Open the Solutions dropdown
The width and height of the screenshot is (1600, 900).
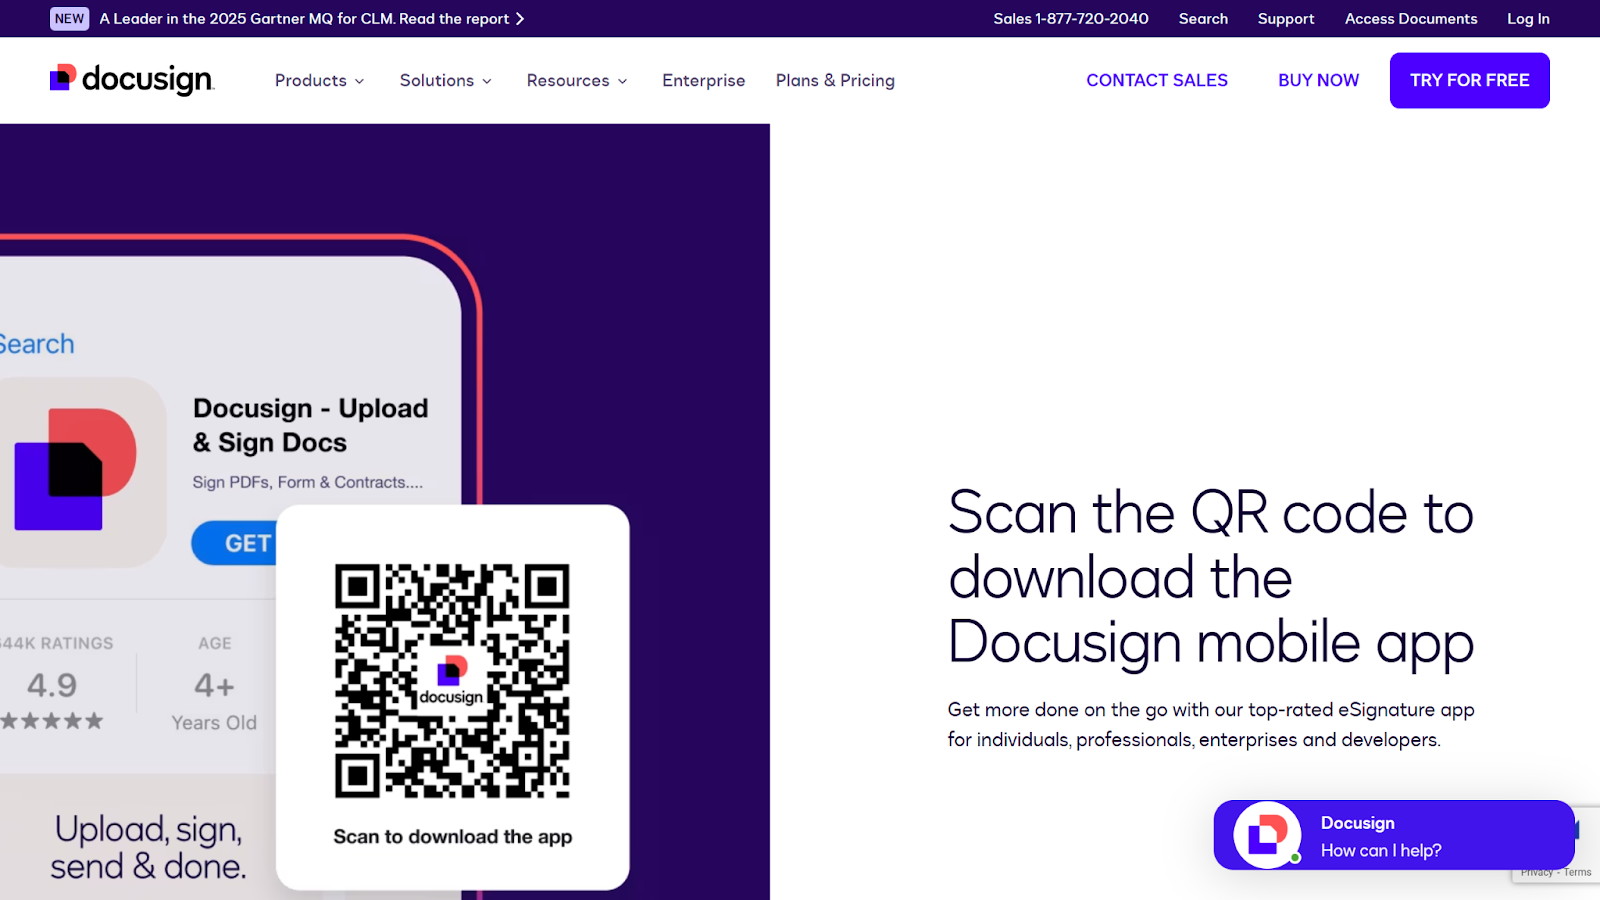444,80
